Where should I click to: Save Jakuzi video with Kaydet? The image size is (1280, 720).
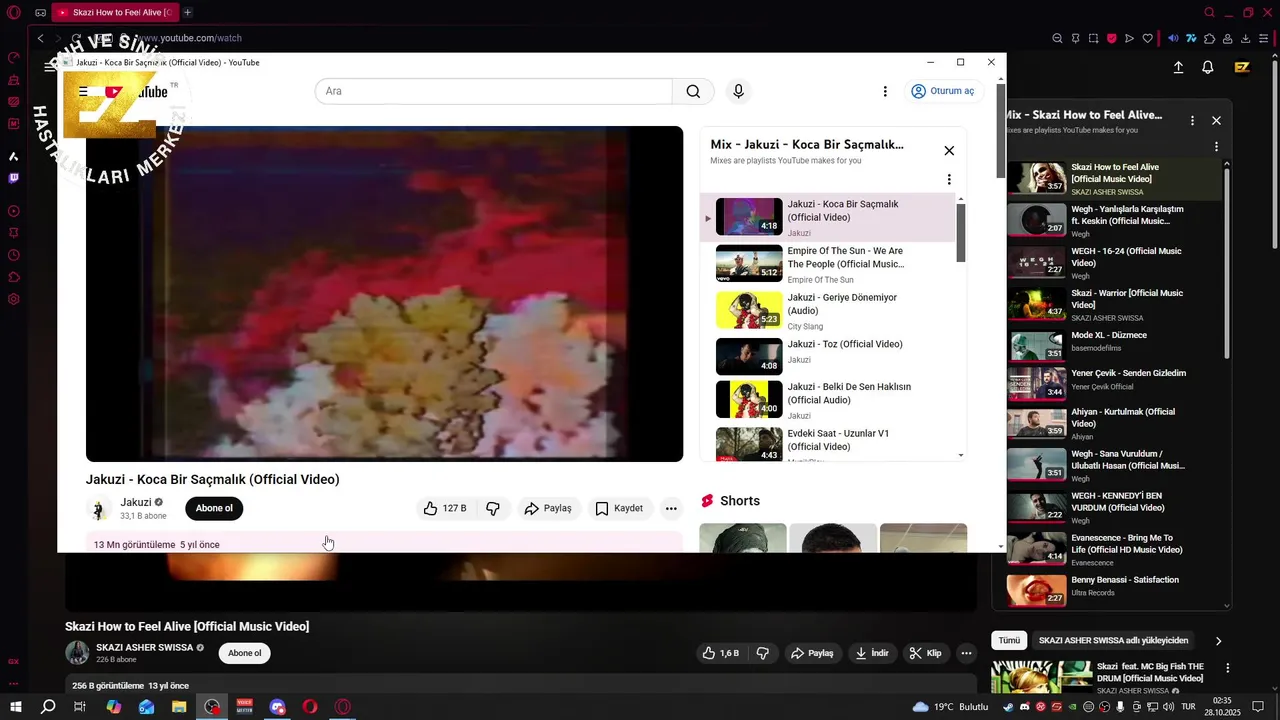pos(620,508)
